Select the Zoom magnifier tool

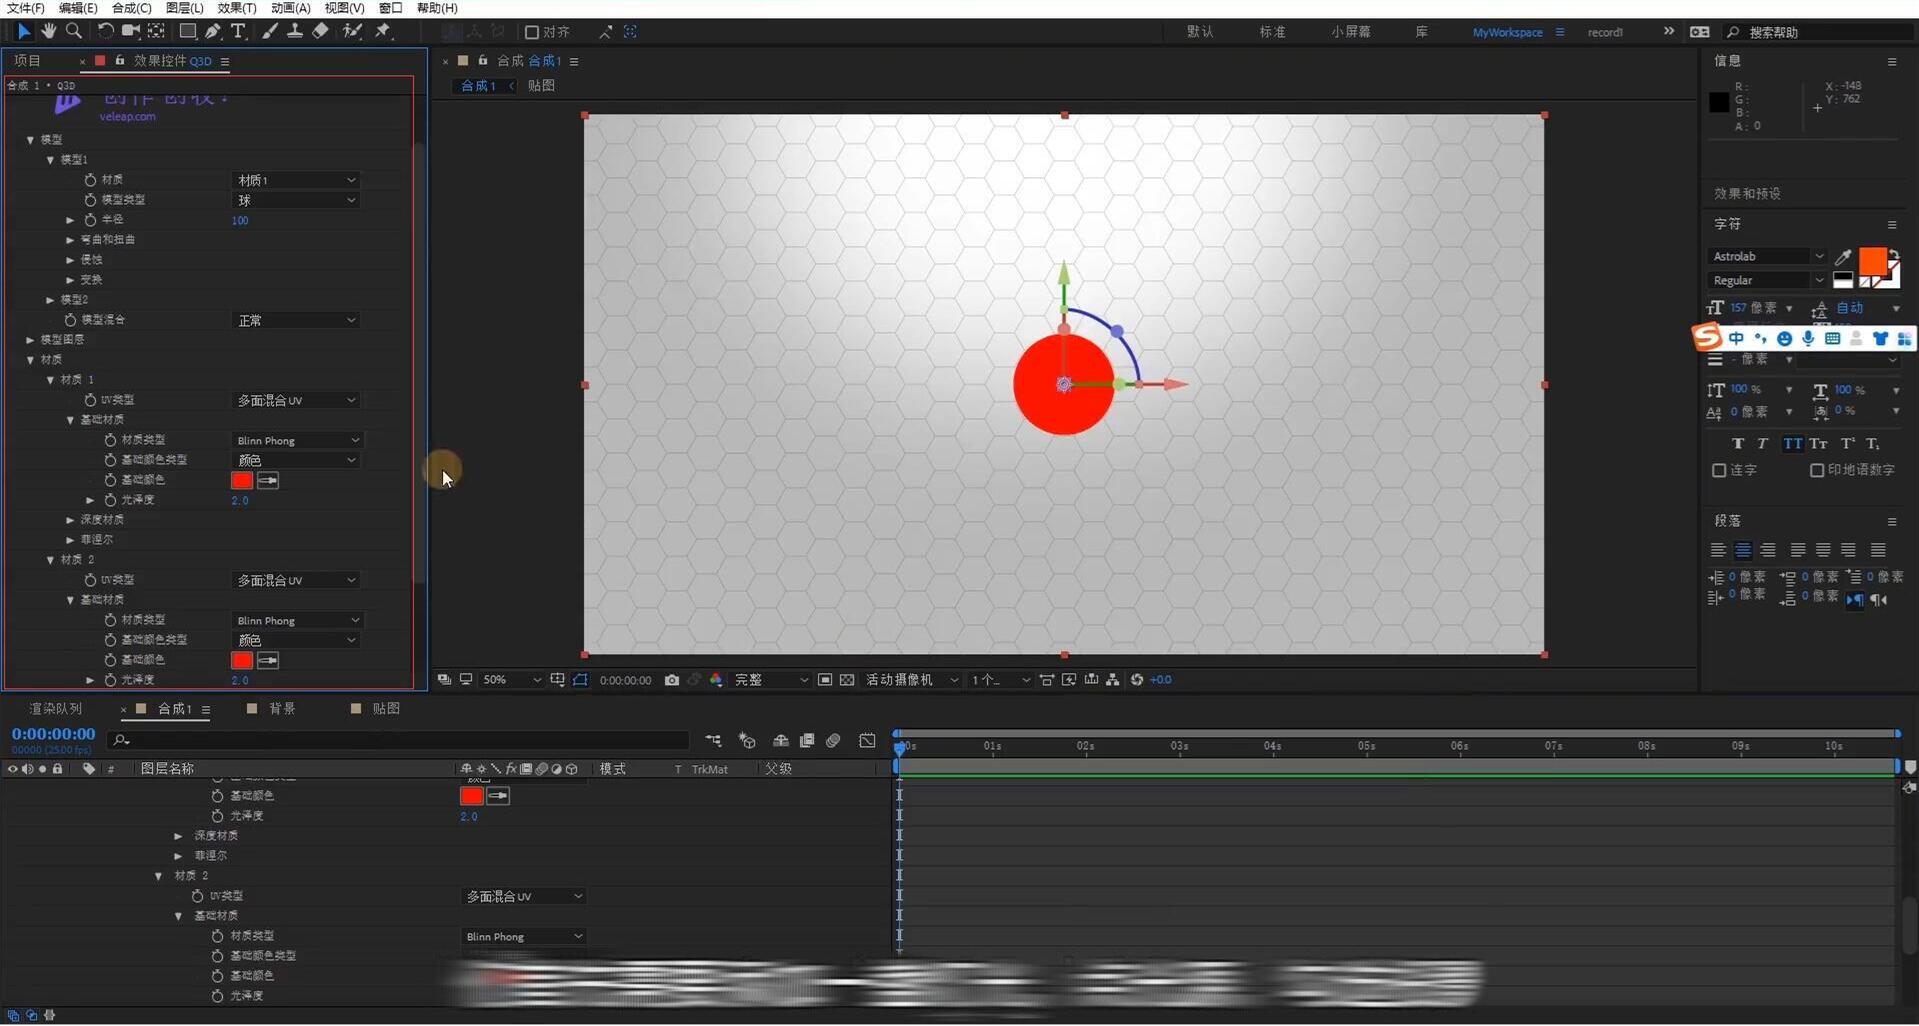pyautogui.click(x=73, y=31)
